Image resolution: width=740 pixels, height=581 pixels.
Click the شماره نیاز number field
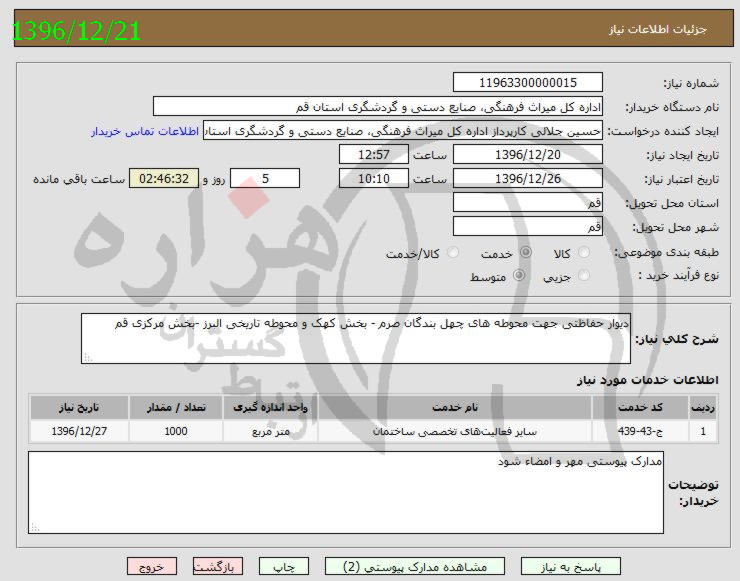[x=528, y=83]
